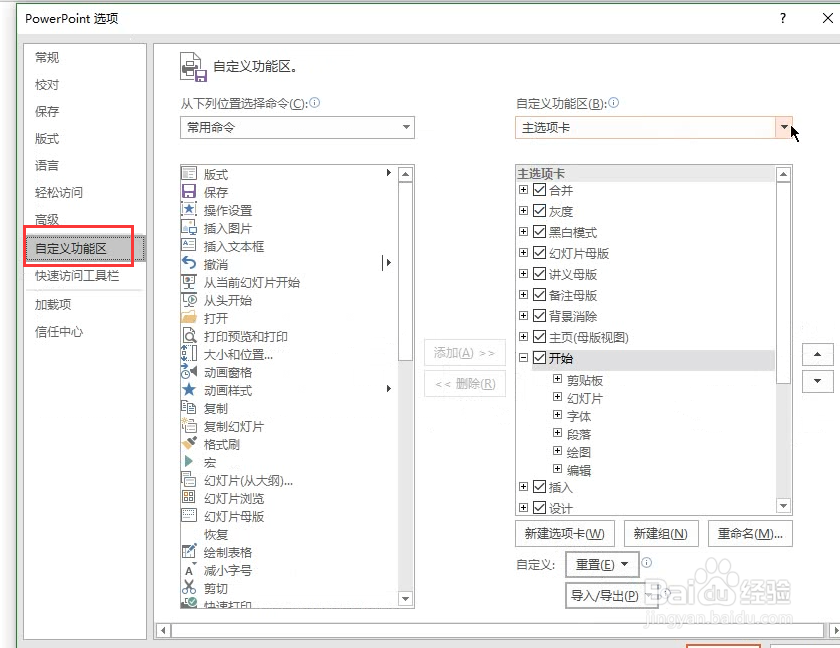Uncheck the 背景消除 checkbox

tap(539, 315)
